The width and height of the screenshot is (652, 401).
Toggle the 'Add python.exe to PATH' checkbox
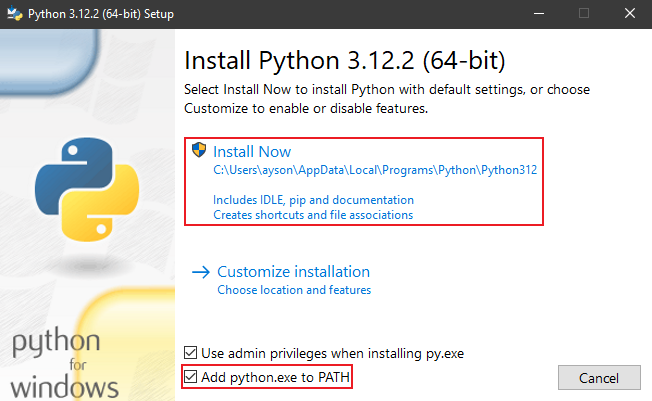[191, 377]
